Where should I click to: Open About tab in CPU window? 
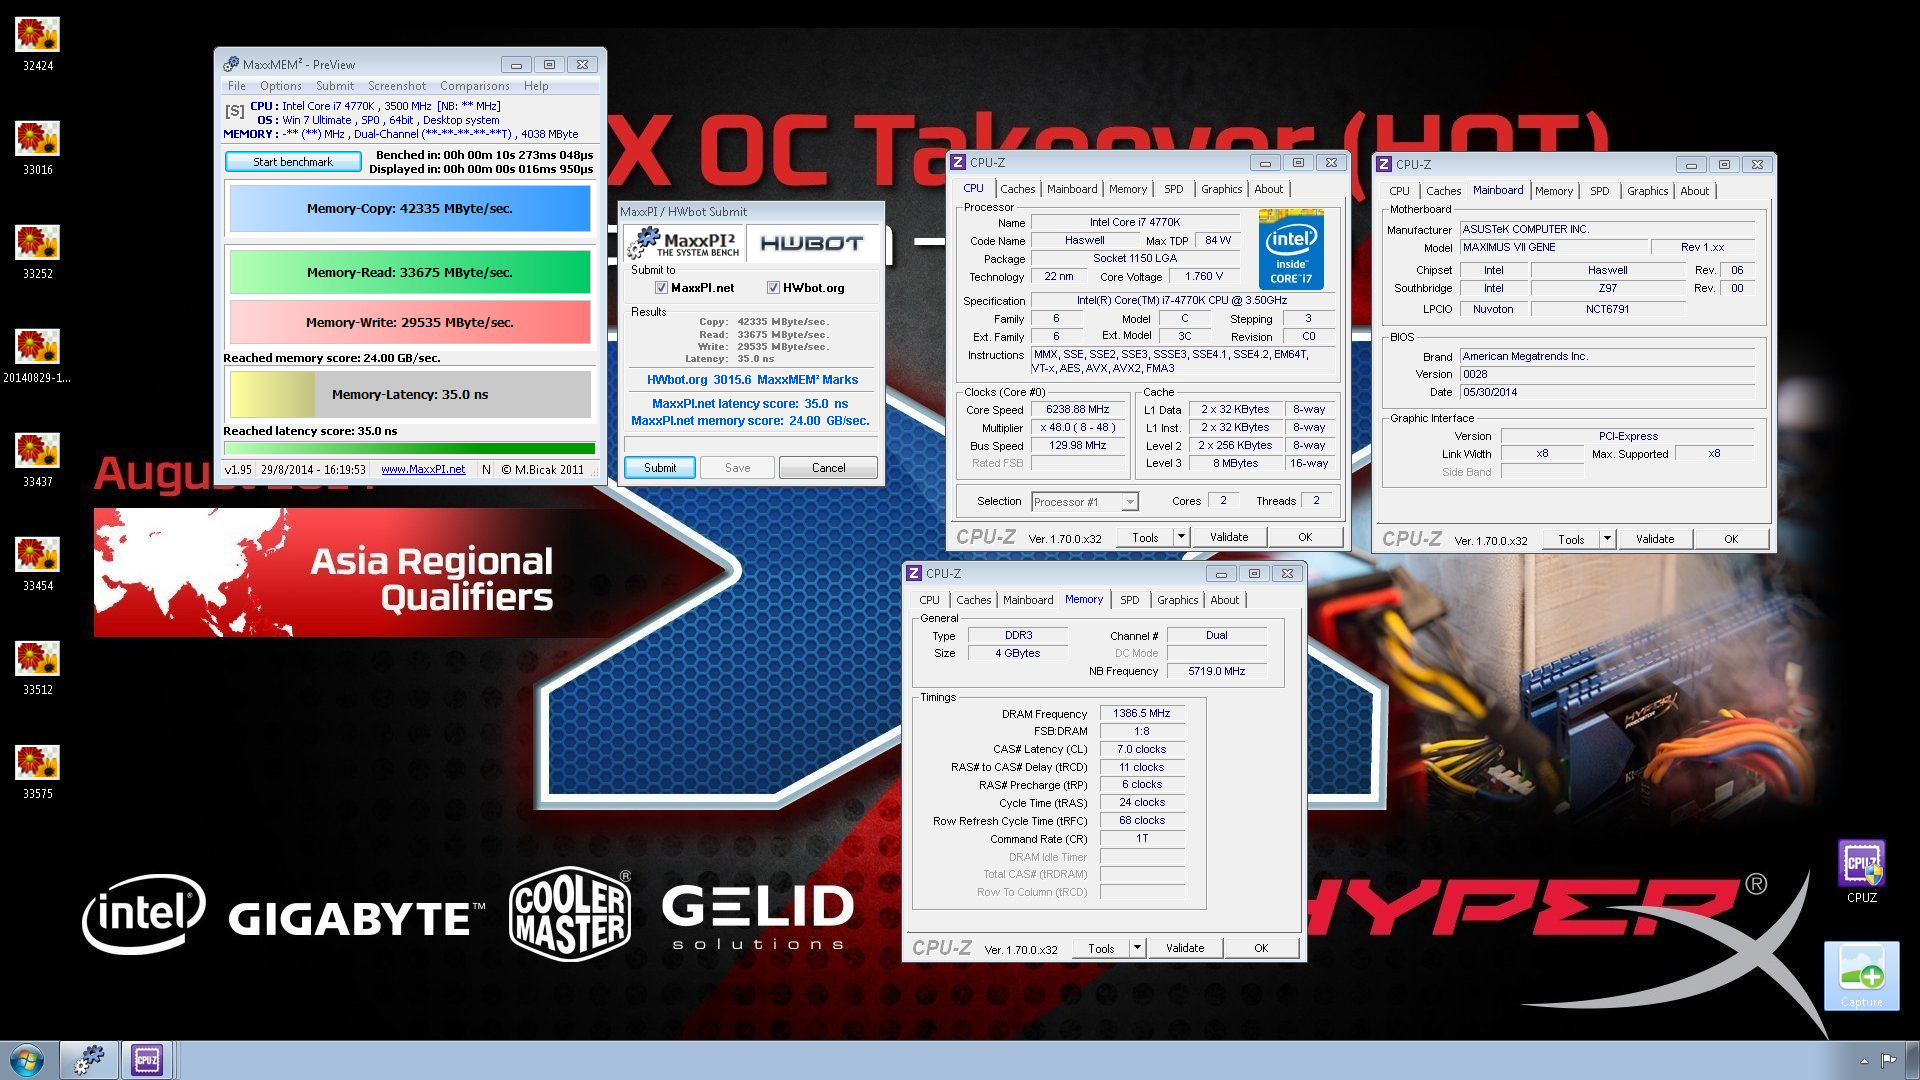tap(1269, 189)
